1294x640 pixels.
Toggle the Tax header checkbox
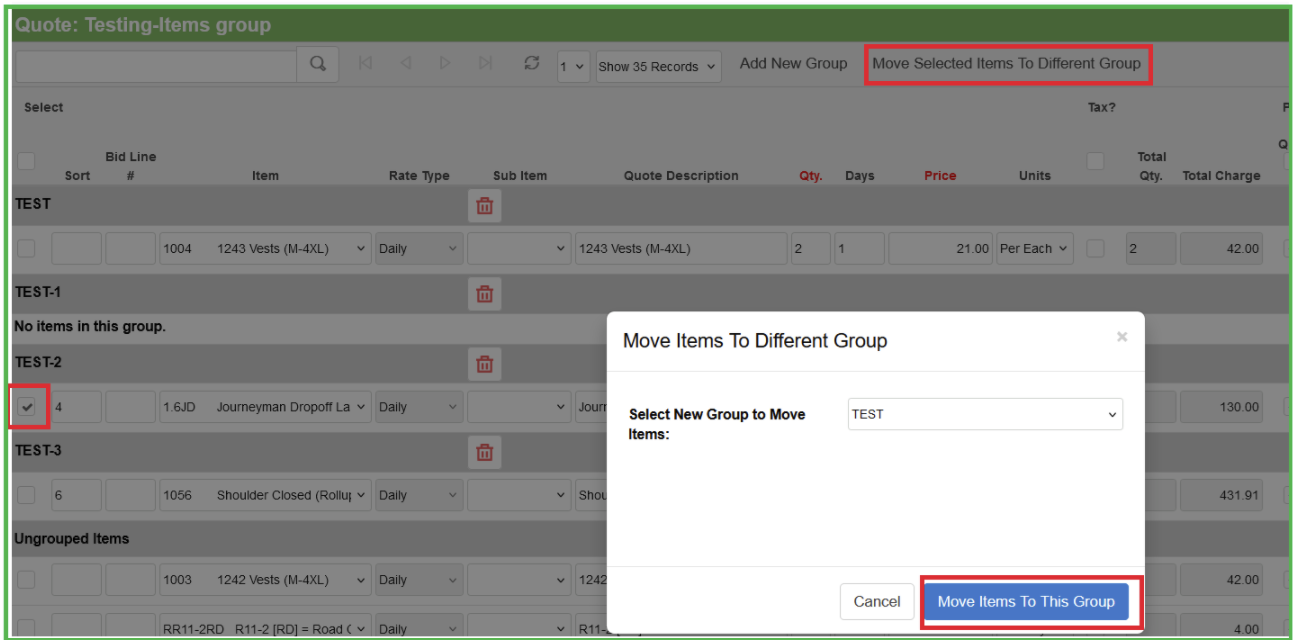pos(1096,161)
